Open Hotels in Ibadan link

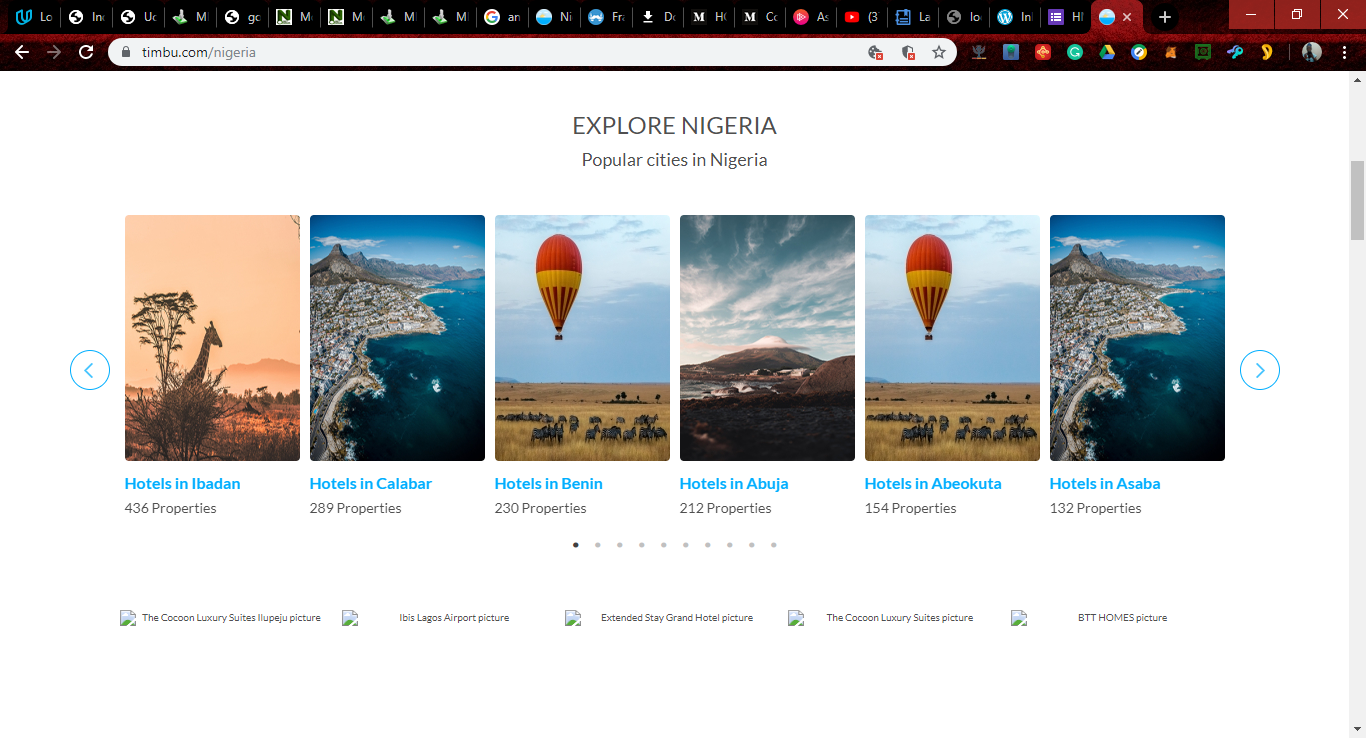point(182,483)
